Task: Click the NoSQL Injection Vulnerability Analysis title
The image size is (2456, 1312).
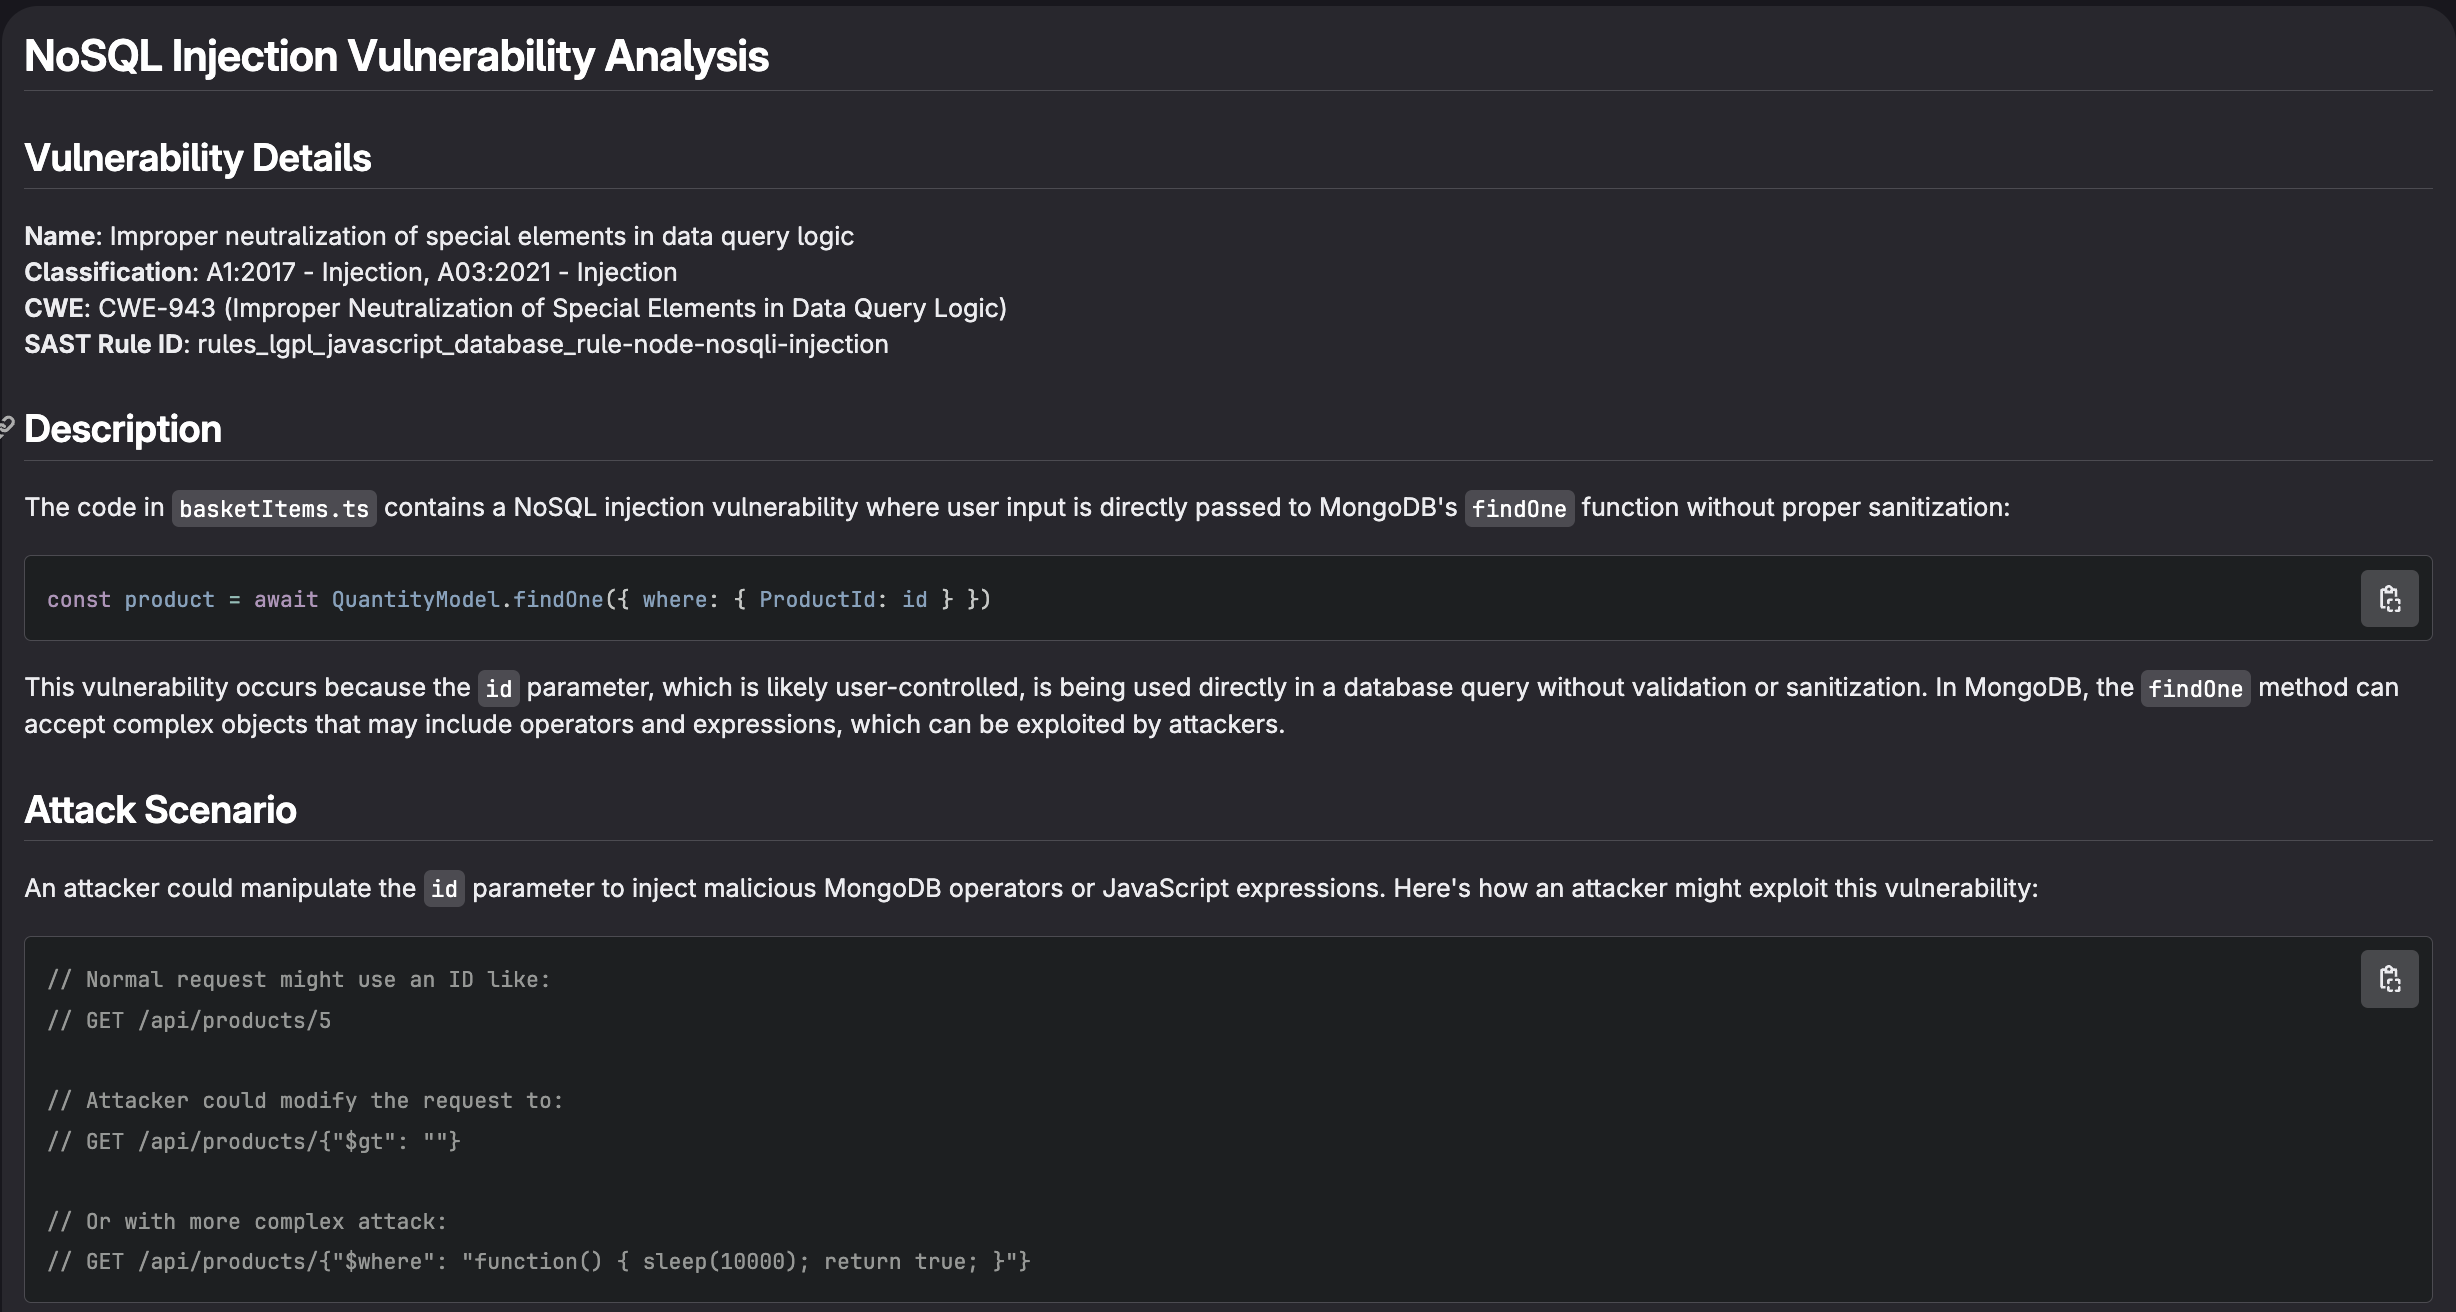Action: (x=396, y=56)
